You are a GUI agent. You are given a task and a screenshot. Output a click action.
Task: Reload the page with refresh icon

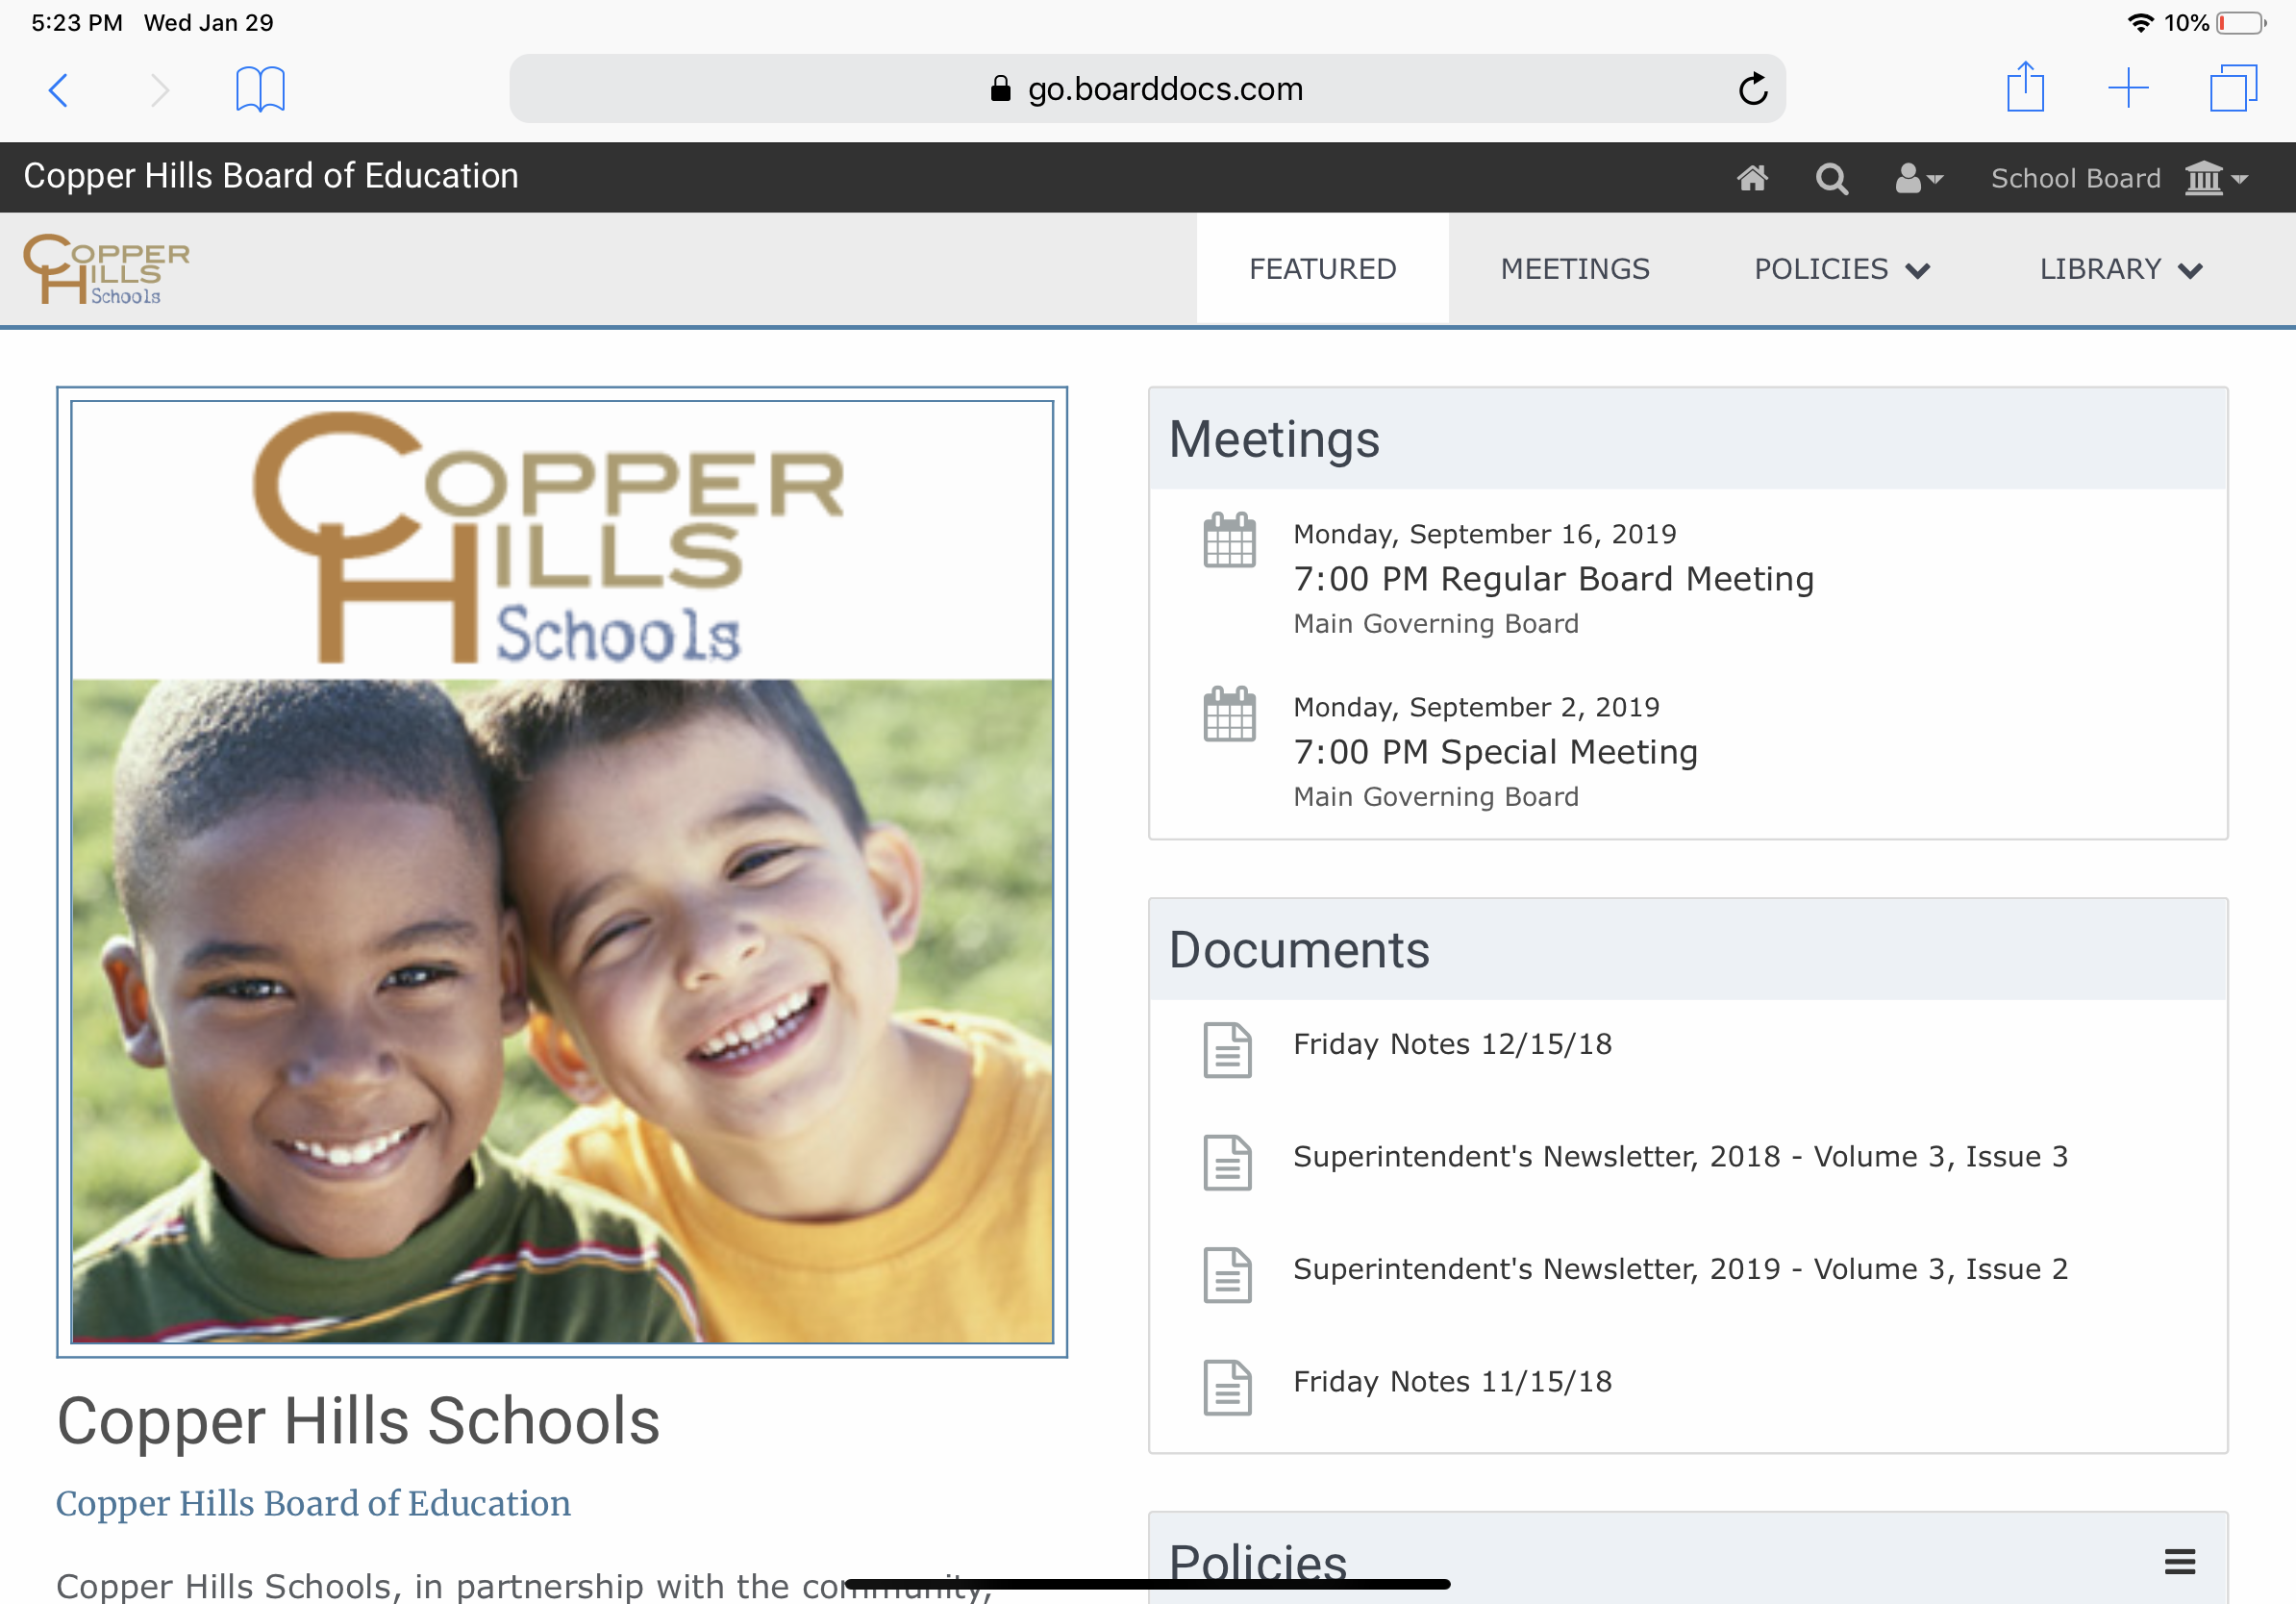(x=1752, y=89)
